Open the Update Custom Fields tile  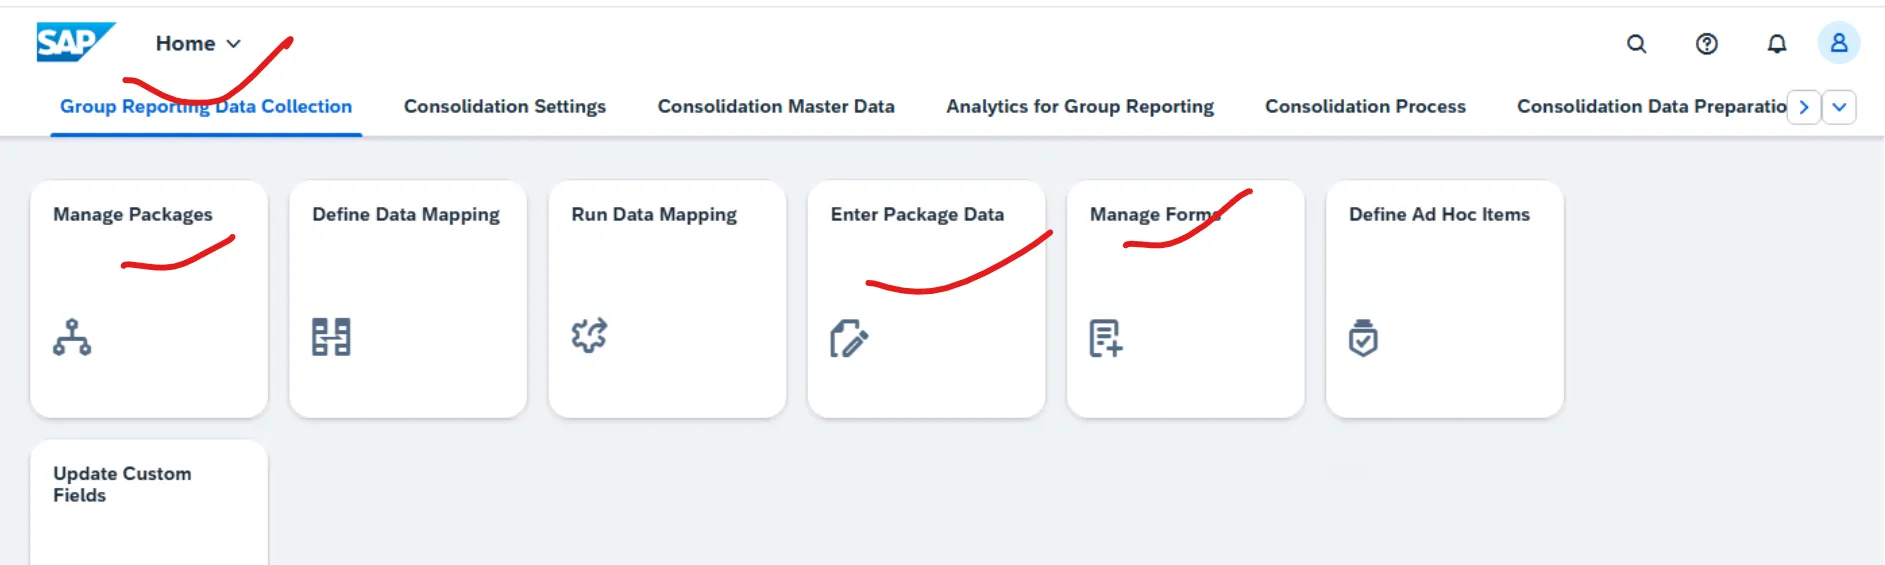[148, 500]
